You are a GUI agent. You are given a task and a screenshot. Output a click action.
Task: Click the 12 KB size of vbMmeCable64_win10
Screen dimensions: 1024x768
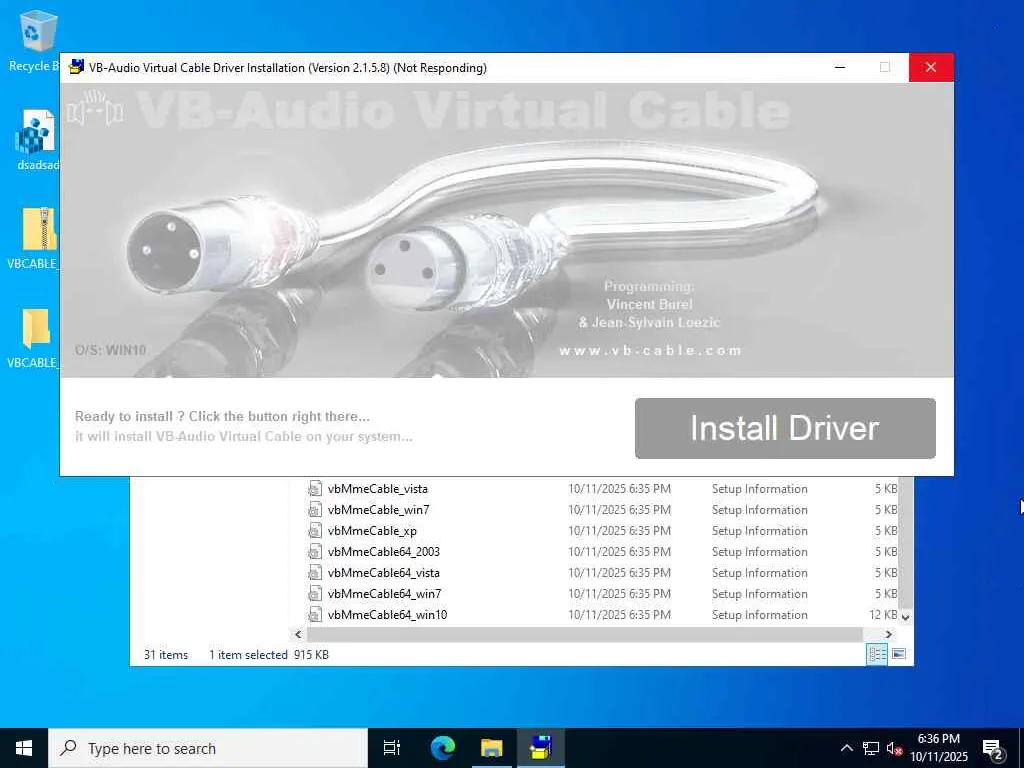click(883, 615)
